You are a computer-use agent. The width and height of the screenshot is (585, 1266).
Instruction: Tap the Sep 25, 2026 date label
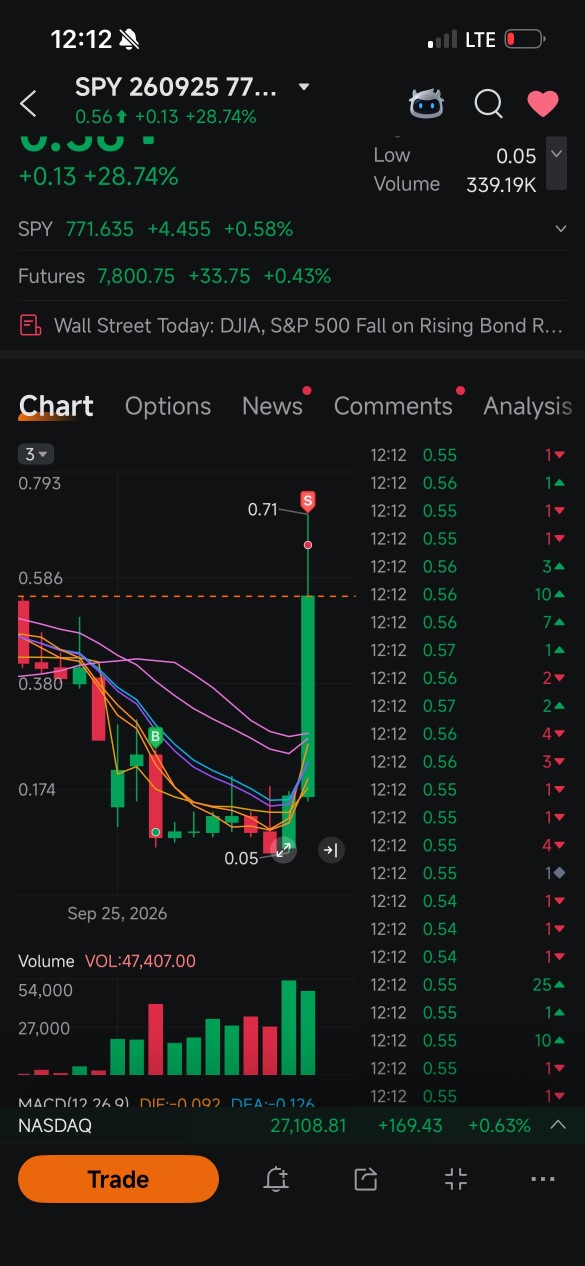click(x=117, y=913)
